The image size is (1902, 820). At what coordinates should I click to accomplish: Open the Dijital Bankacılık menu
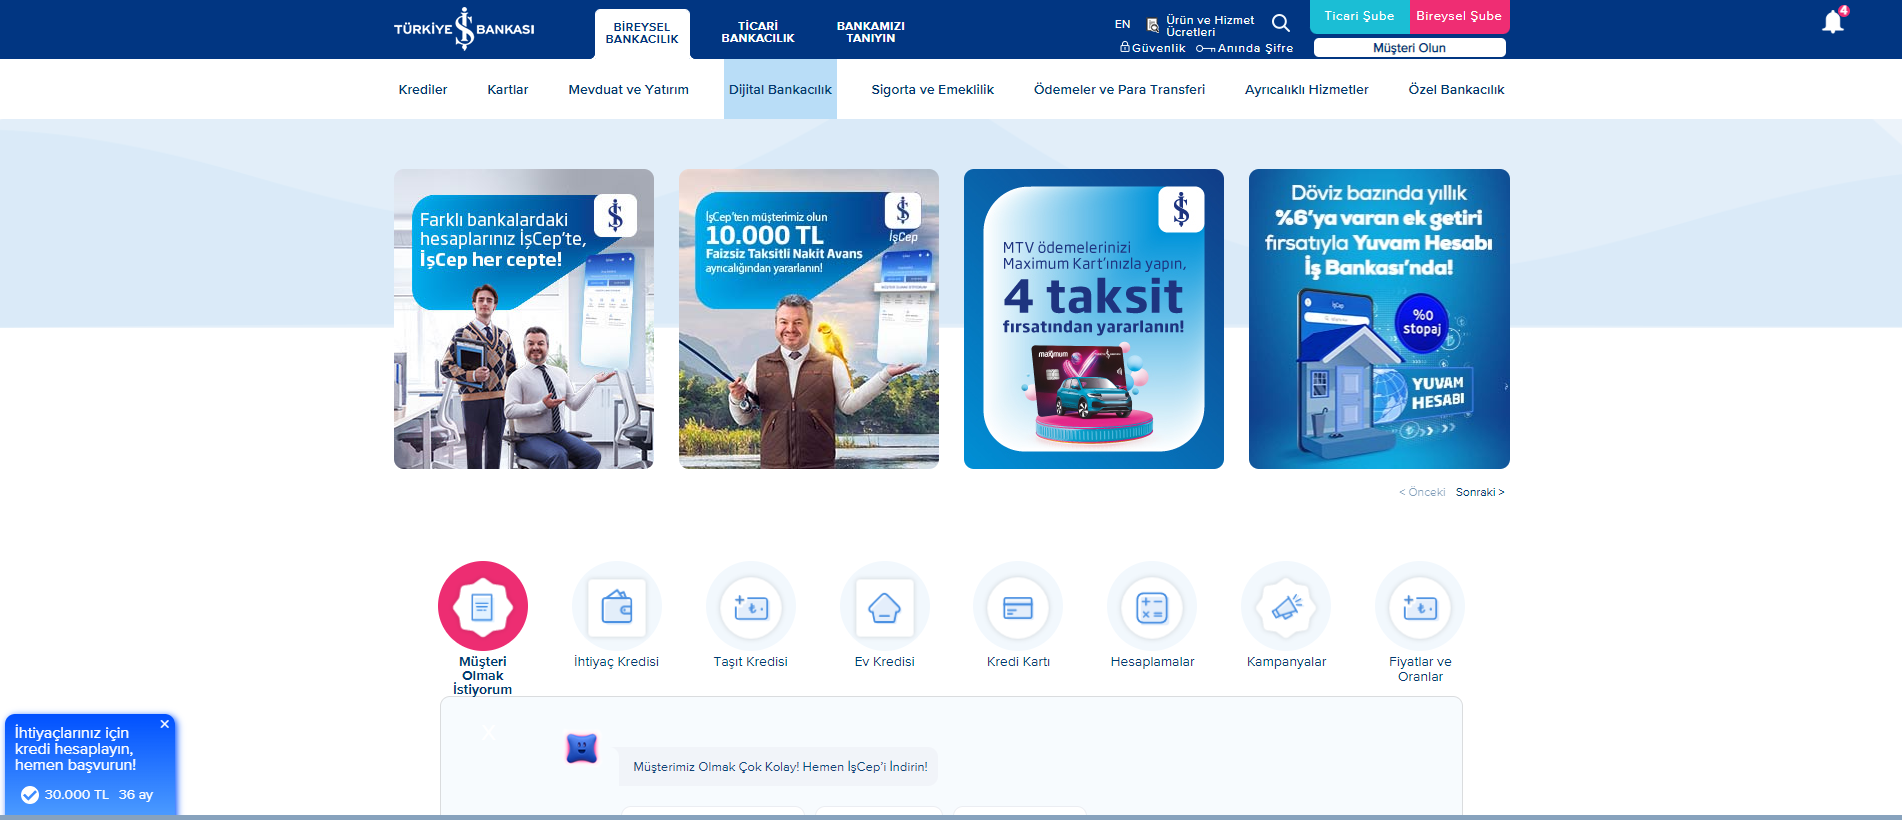pos(780,89)
